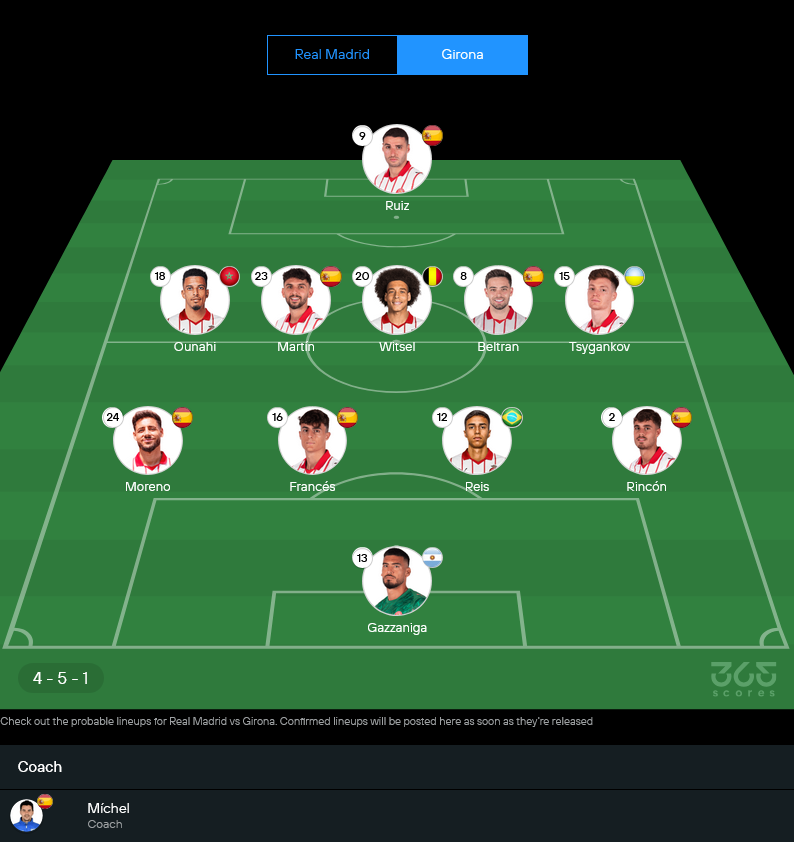Click the Morocco flag next to Ounahi
Screen dimensions: 794x842
pyautogui.click(x=230, y=277)
